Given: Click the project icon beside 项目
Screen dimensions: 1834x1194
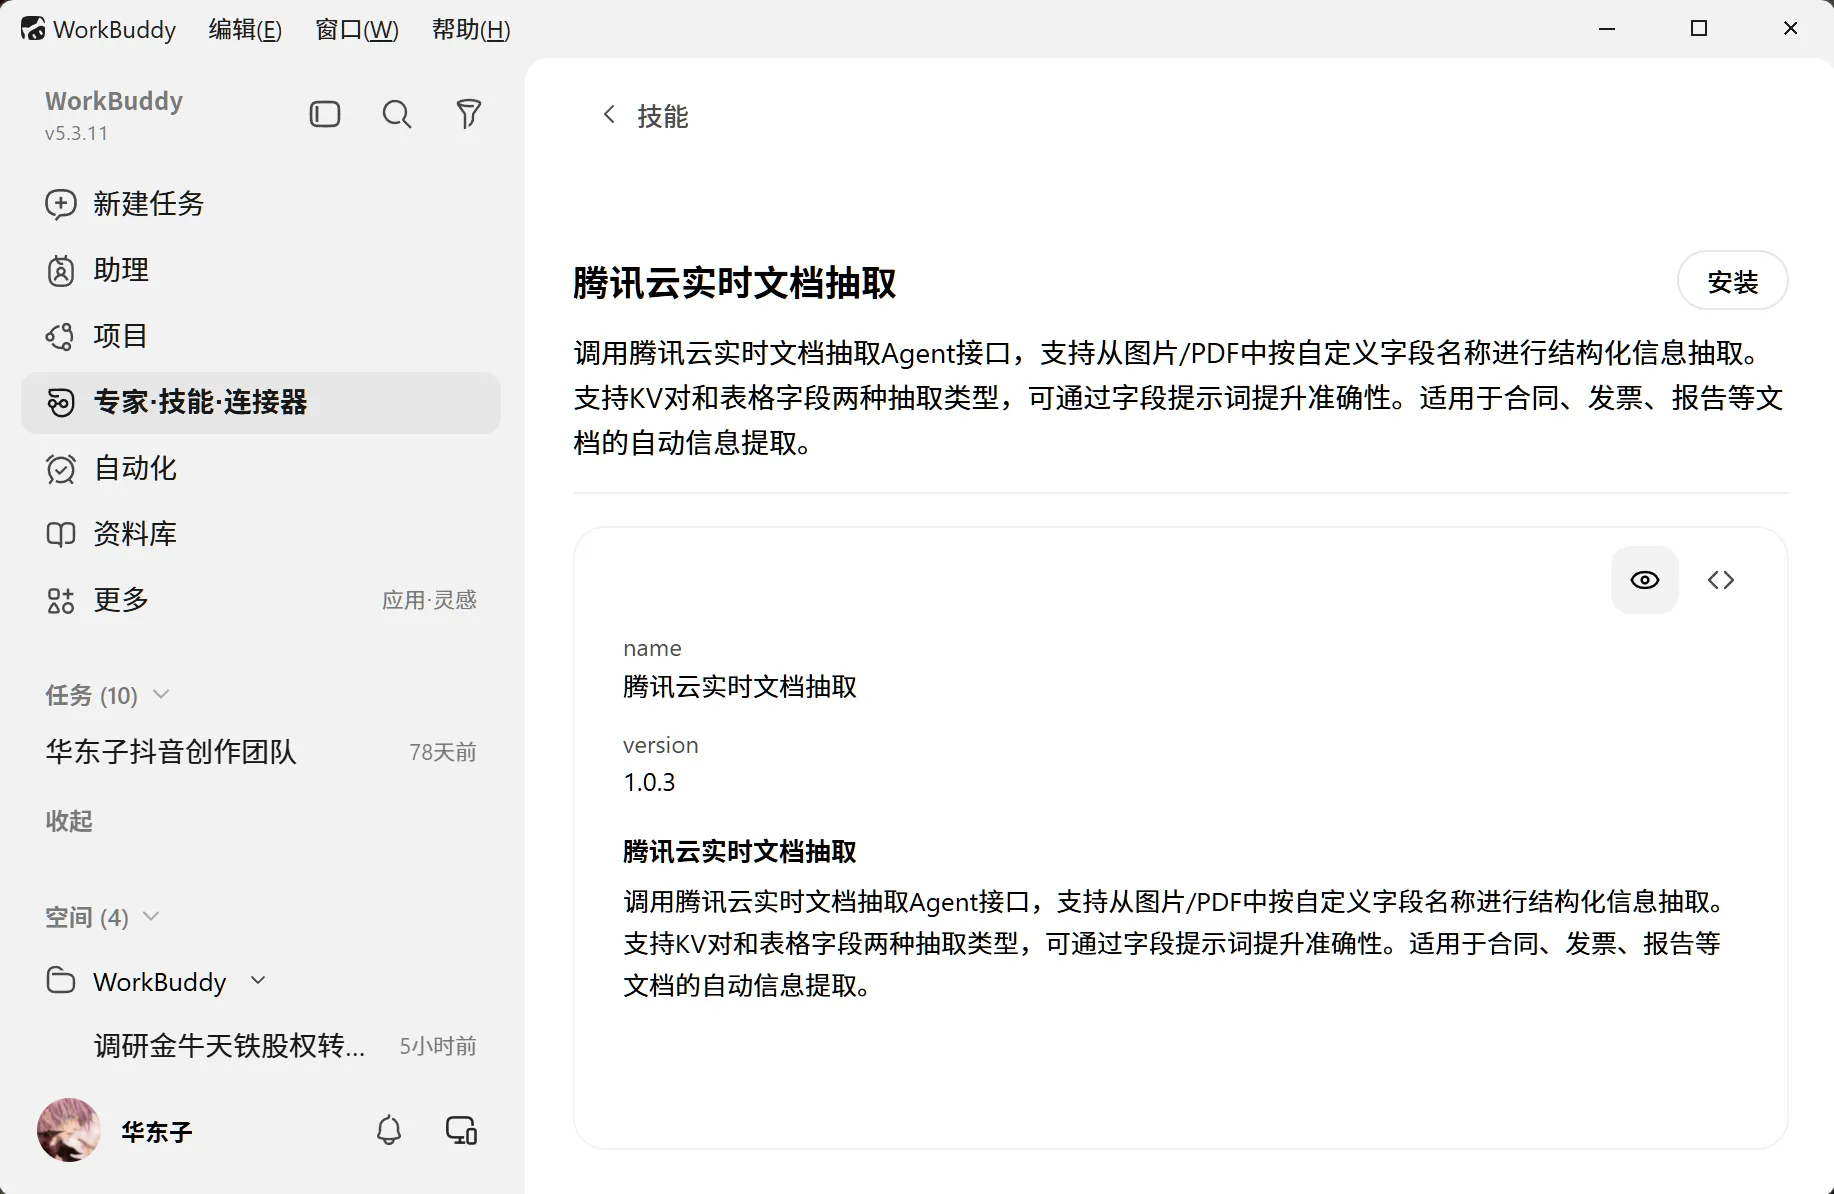Looking at the screenshot, I should [x=60, y=336].
